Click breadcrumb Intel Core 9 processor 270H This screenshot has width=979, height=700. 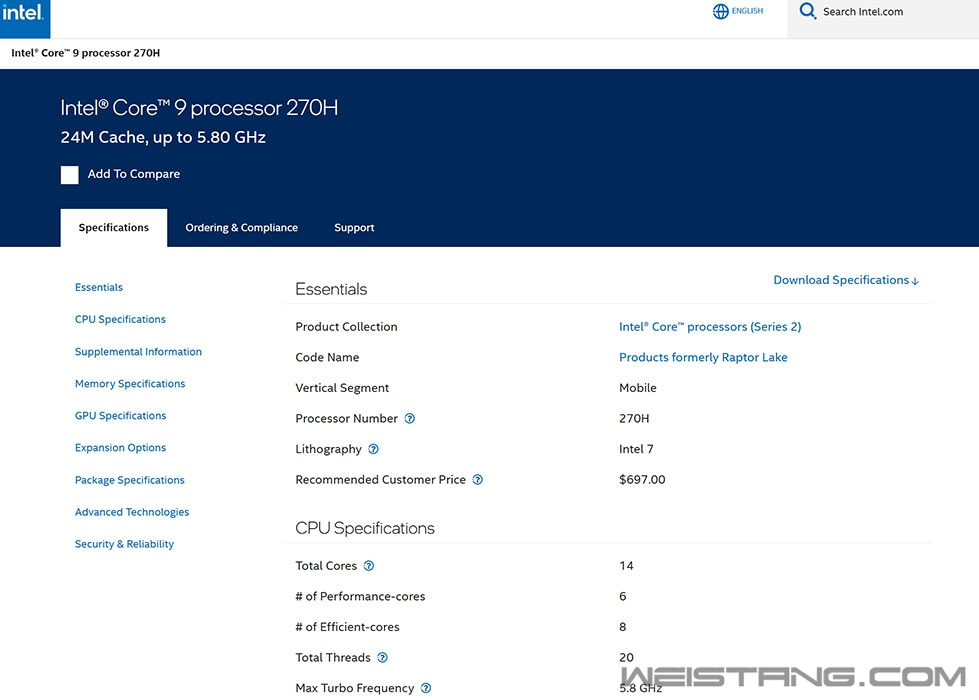pos(86,53)
